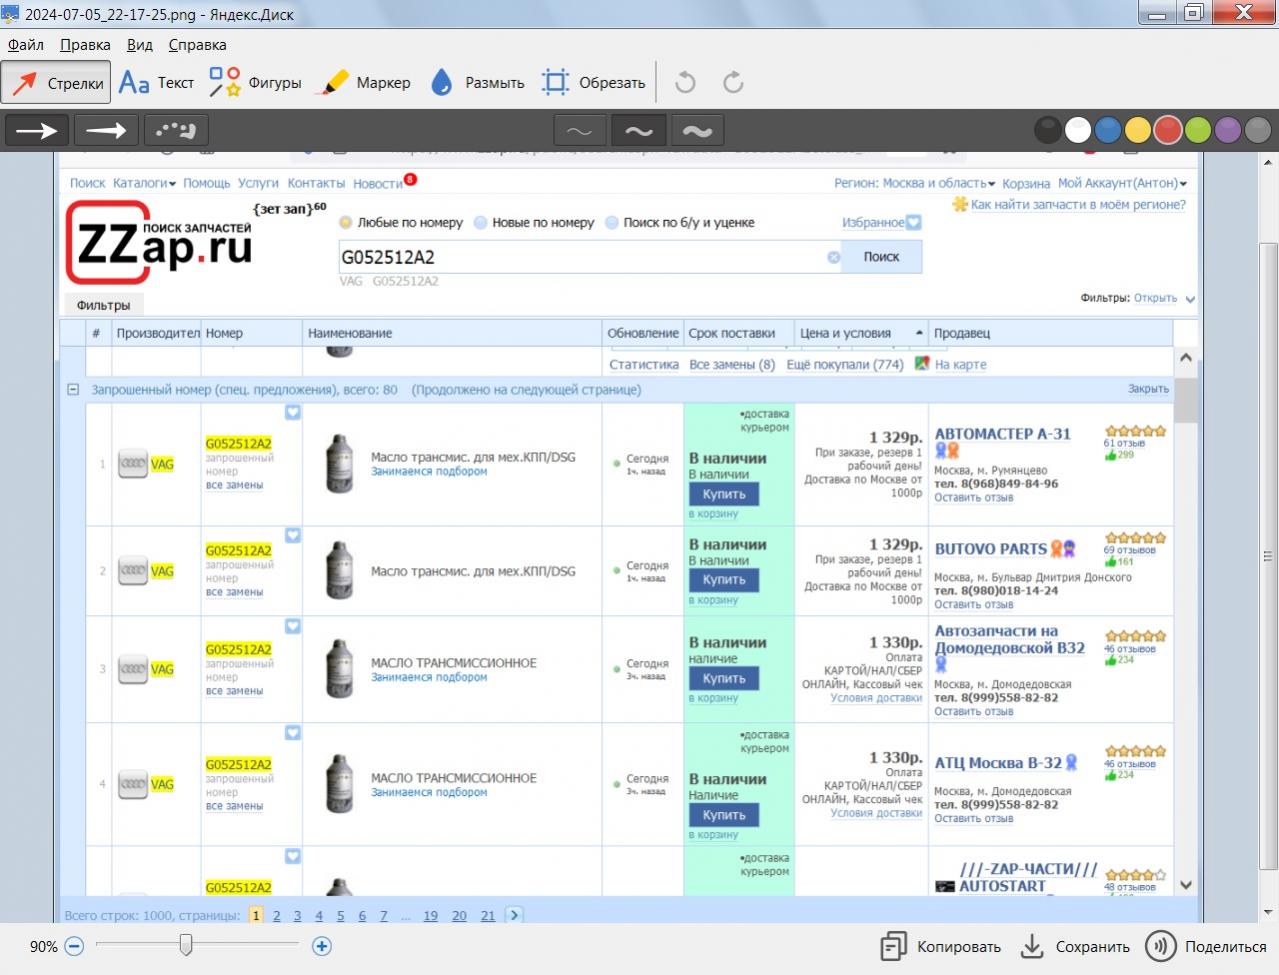The image size is (1279, 975).
Task: Click the zoom in plus button
Action: coord(322,946)
